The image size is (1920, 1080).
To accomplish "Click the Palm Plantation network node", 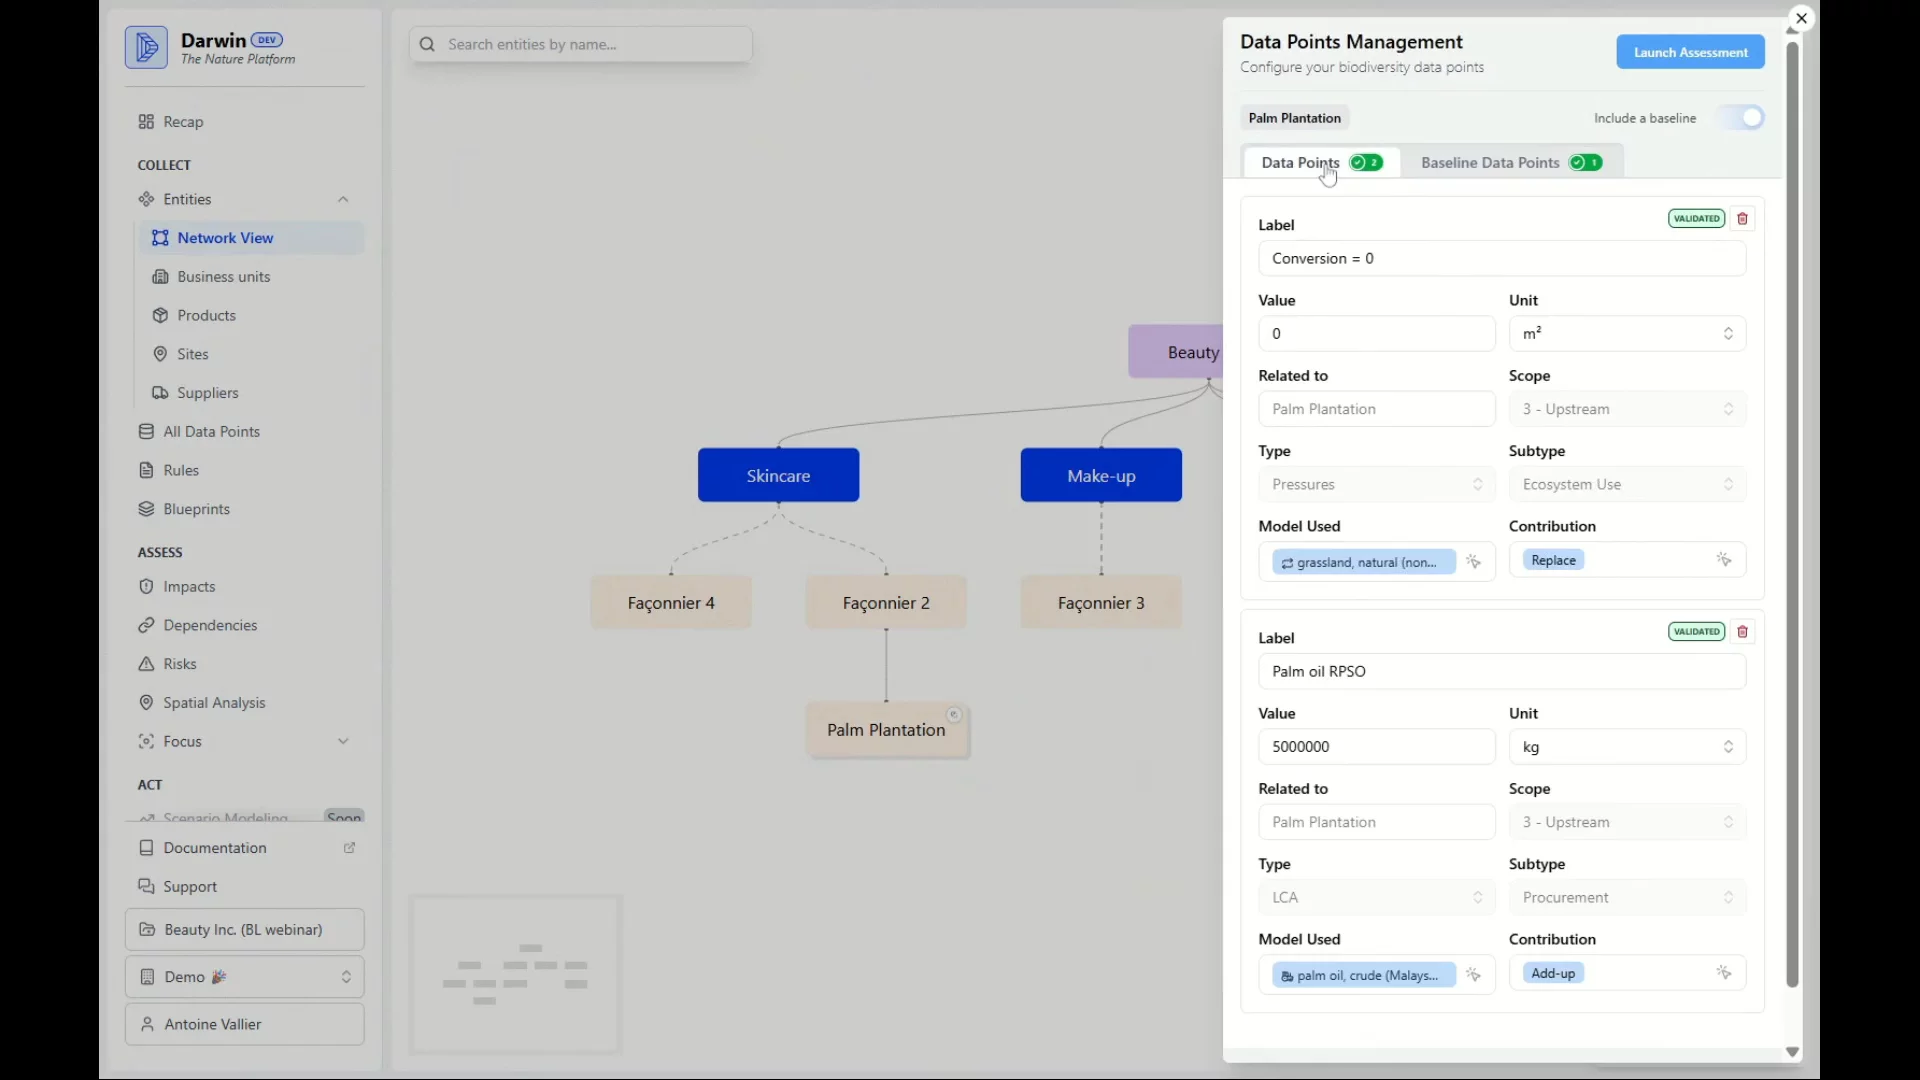I will 885,731.
